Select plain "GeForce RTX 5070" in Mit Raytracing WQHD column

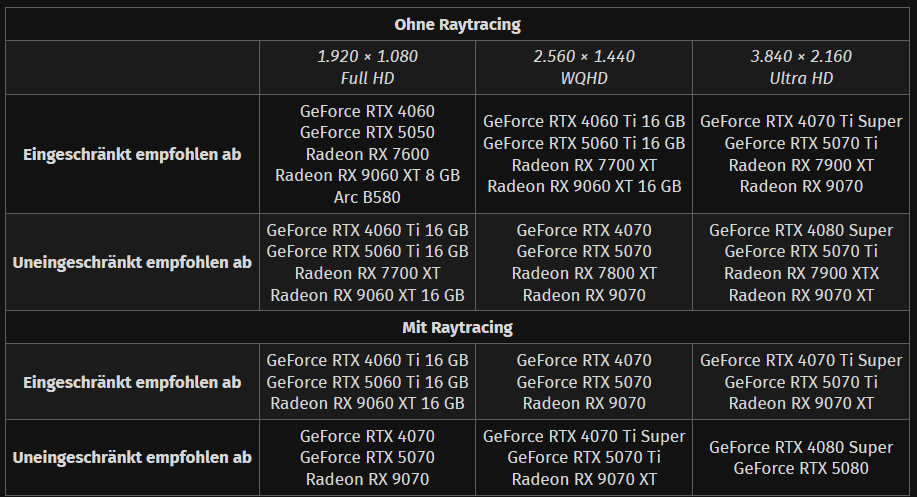tap(584, 382)
